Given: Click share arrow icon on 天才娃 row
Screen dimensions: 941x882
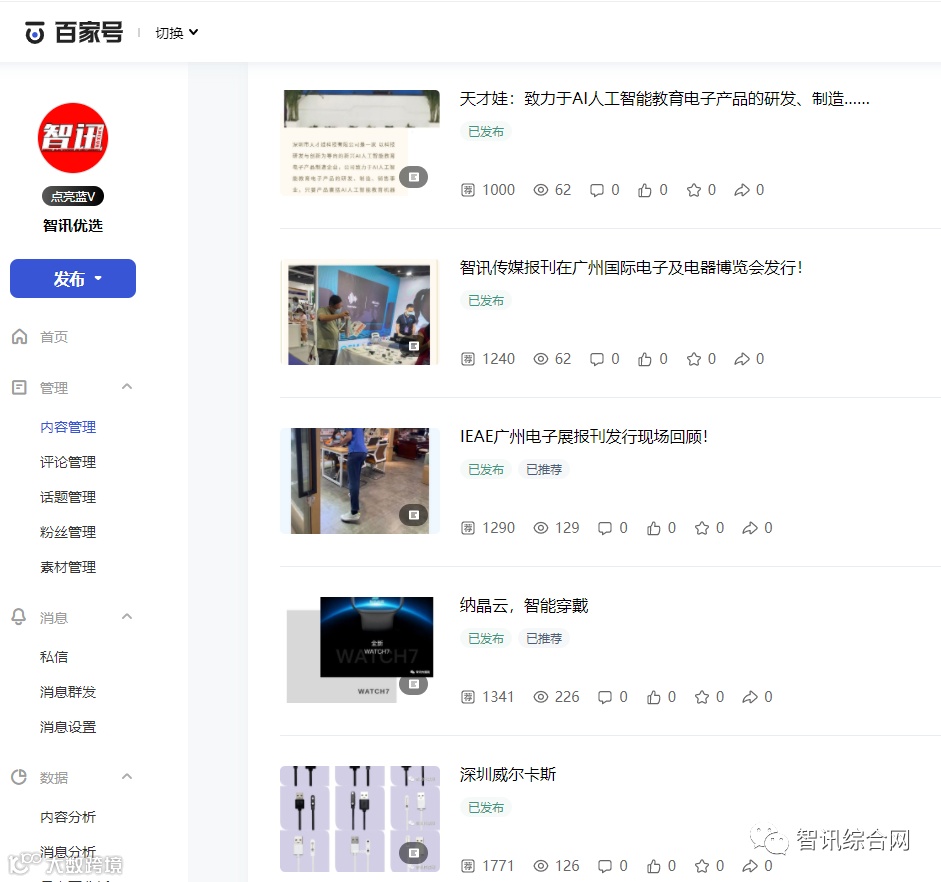Looking at the screenshot, I should coord(742,190).
